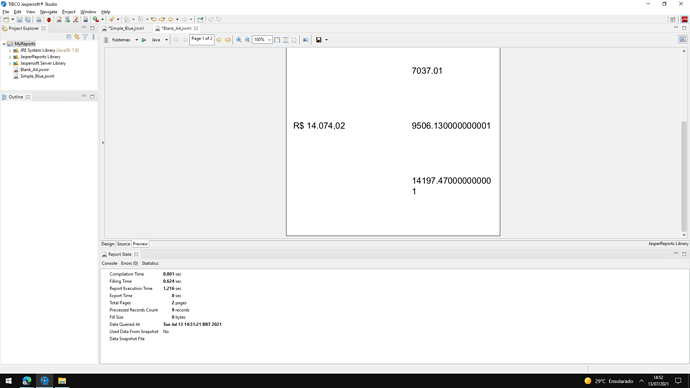Image resolution: width=690 pixels, height=388 pixels.
Task: Open the Project Explorer filter icon
Action: [85, 37]
